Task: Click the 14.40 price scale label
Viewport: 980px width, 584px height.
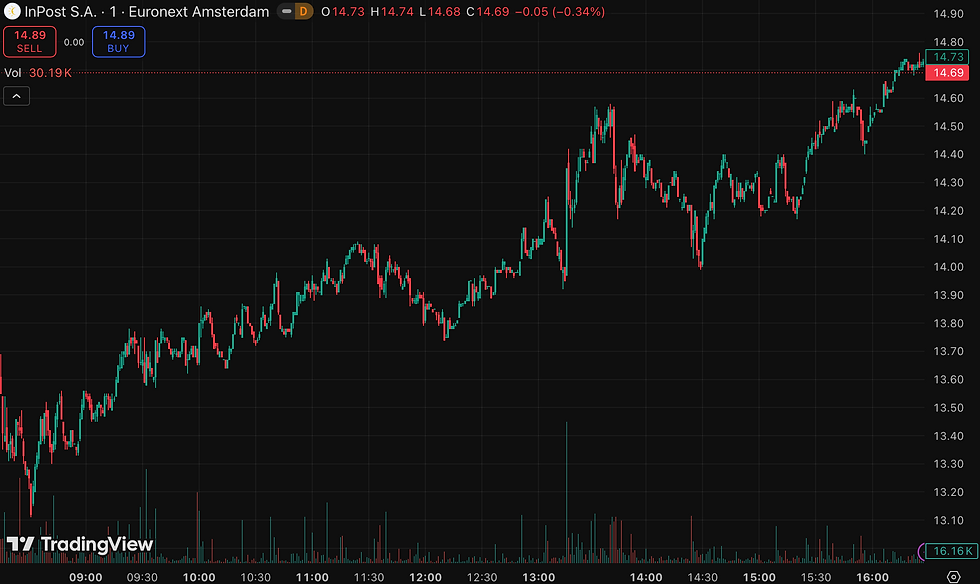Action: [948, 154]
